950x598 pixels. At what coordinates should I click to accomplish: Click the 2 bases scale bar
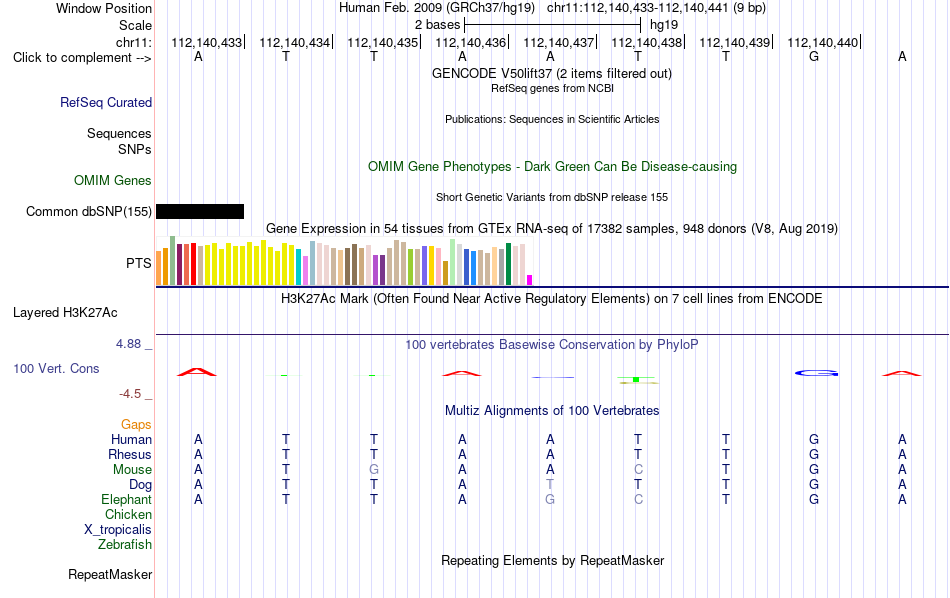(552, 25)
